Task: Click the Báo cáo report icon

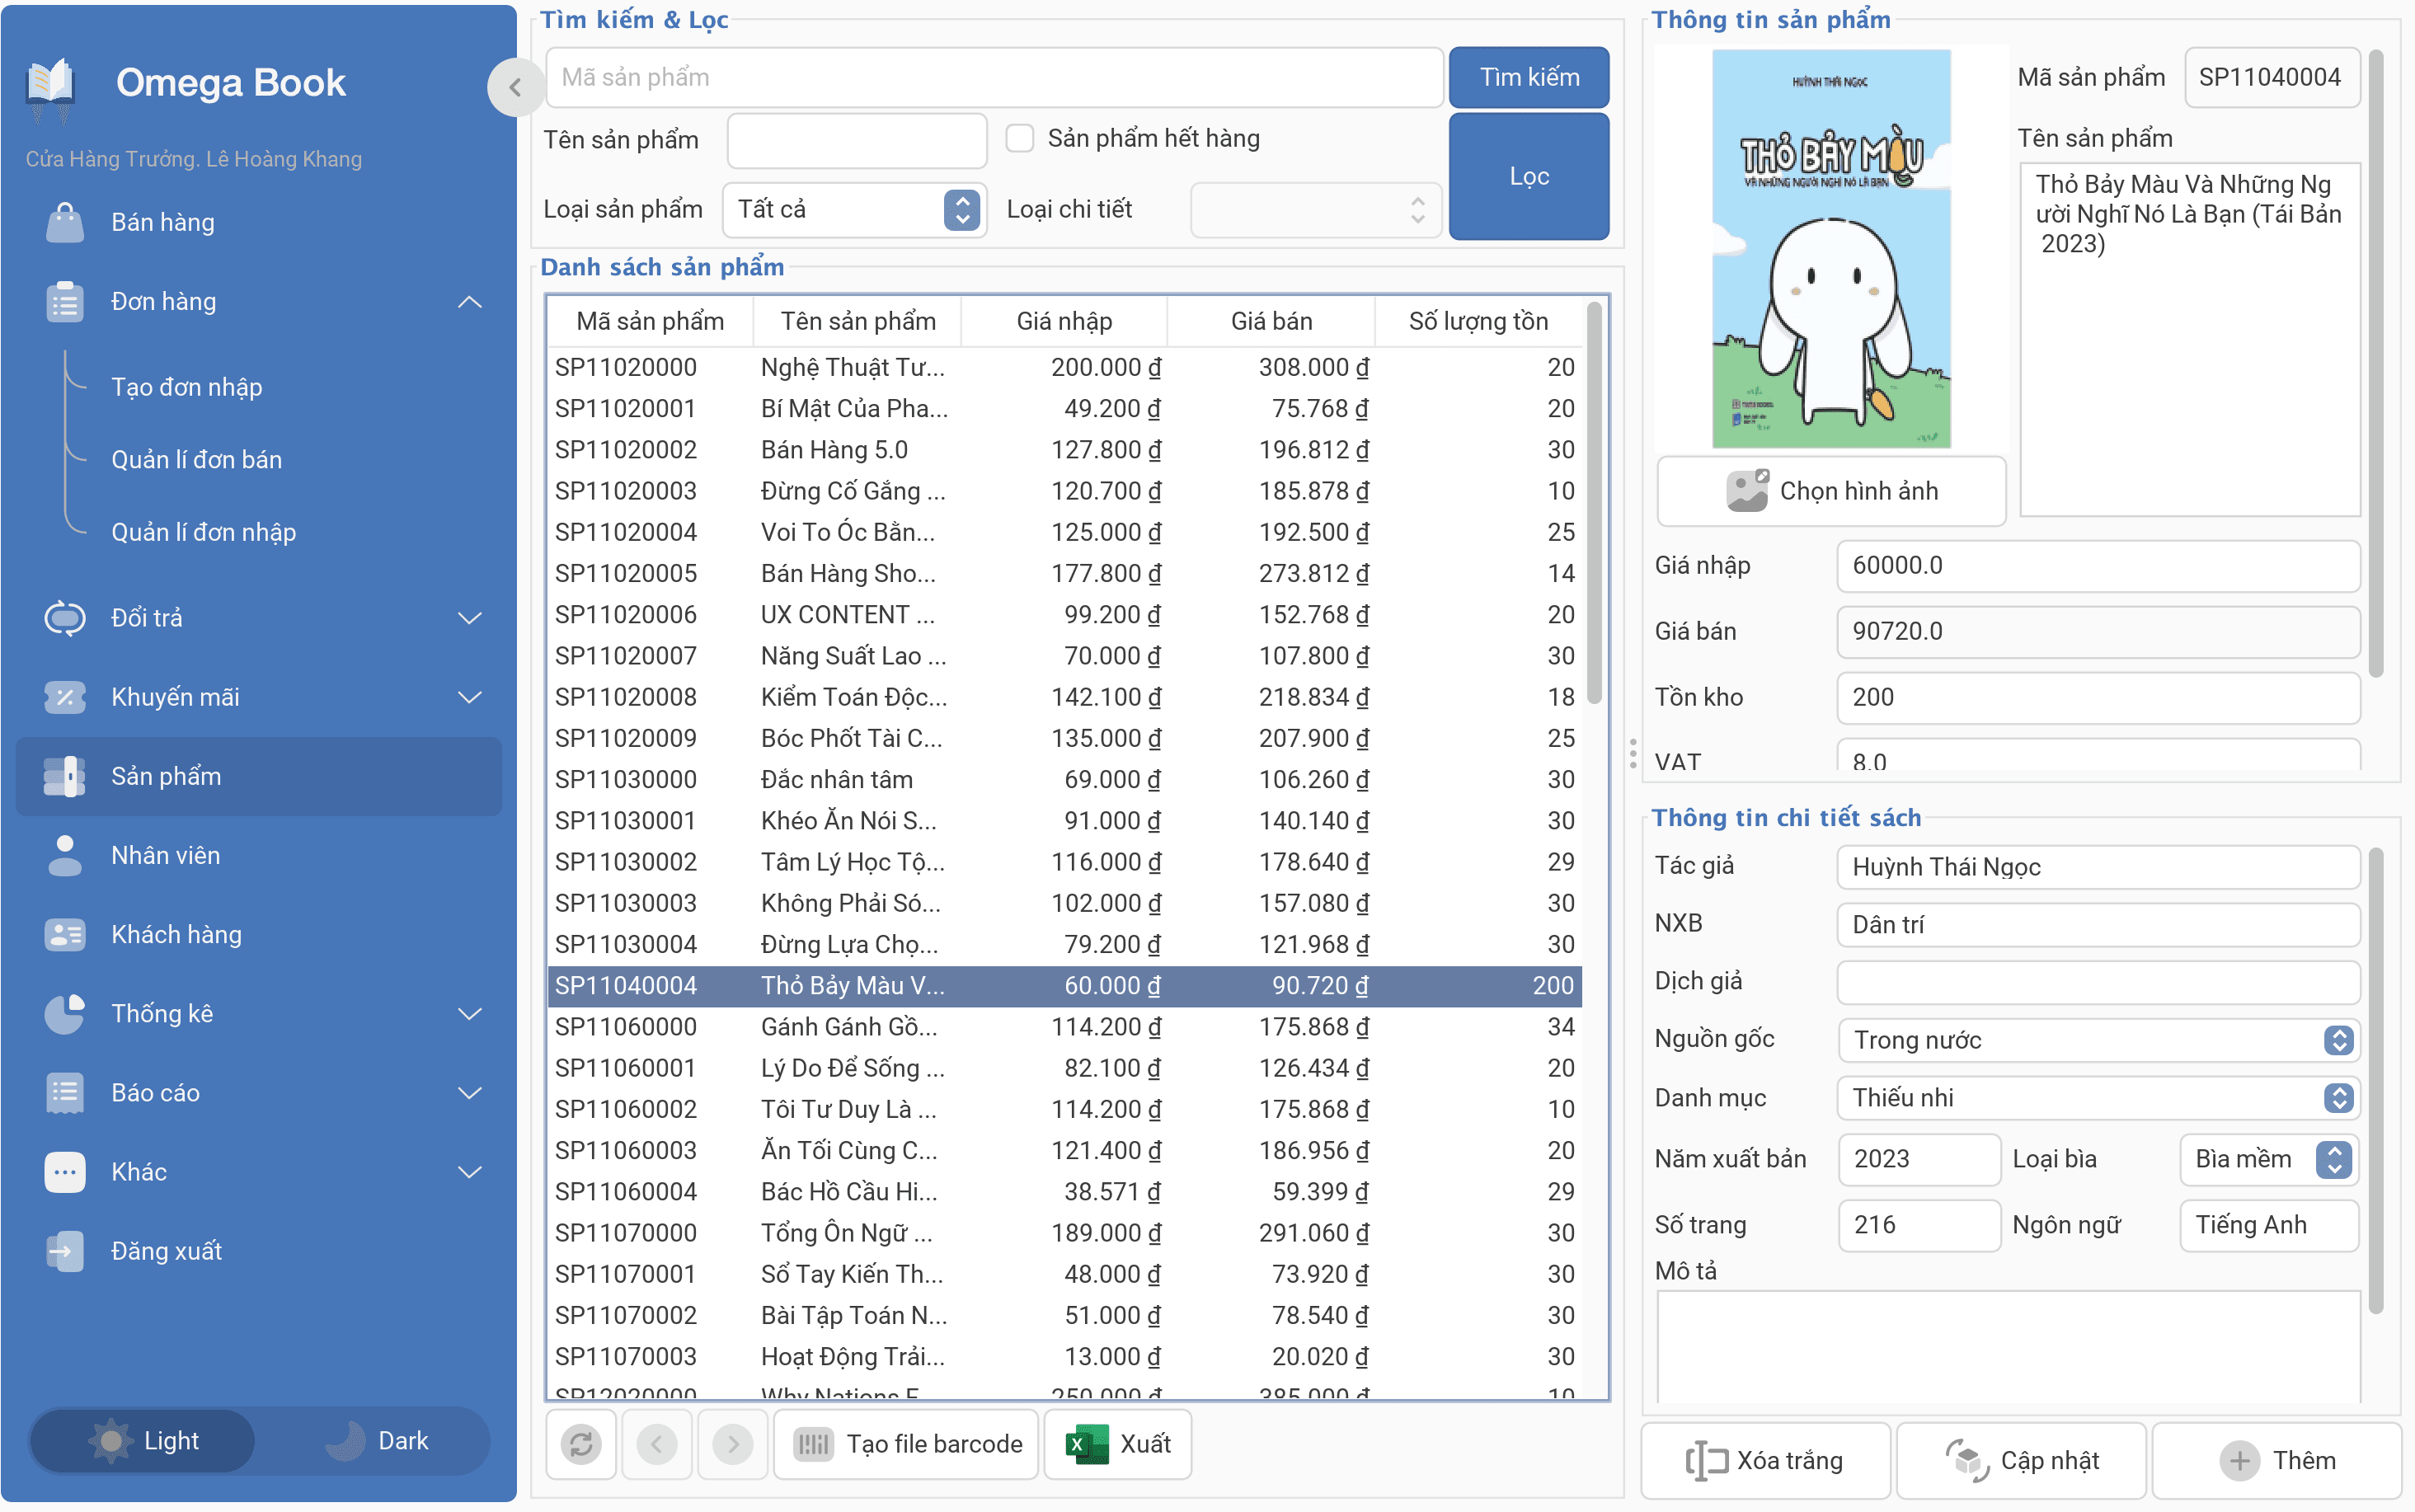Action: [65, 1092]
